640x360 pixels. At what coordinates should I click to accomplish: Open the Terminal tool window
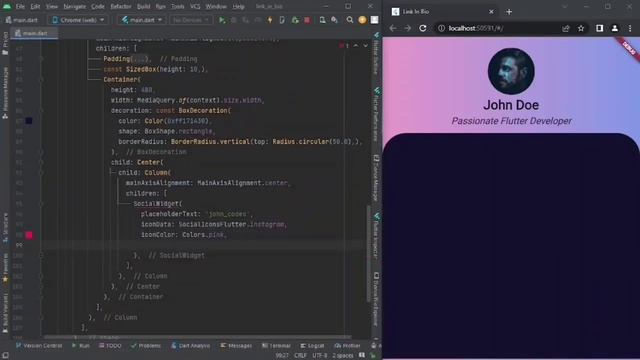coord(276,346)
